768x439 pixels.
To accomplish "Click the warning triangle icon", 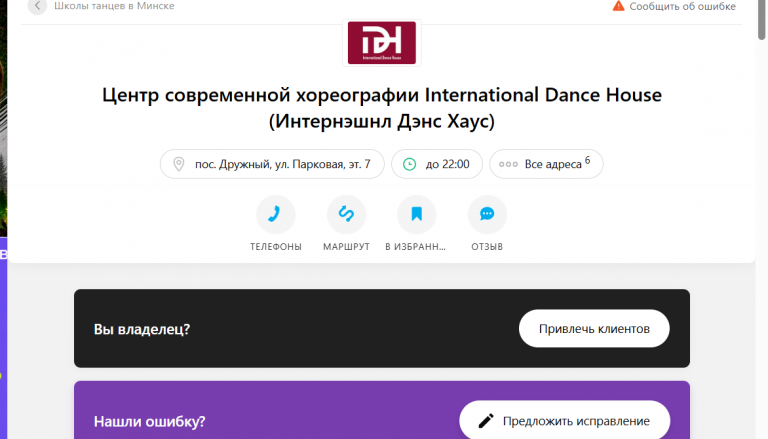I will click(x=619, y=6).
